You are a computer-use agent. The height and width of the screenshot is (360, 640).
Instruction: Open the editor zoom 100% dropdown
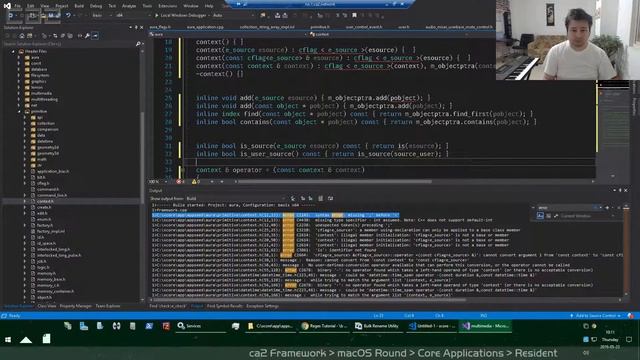pos(158,182)
